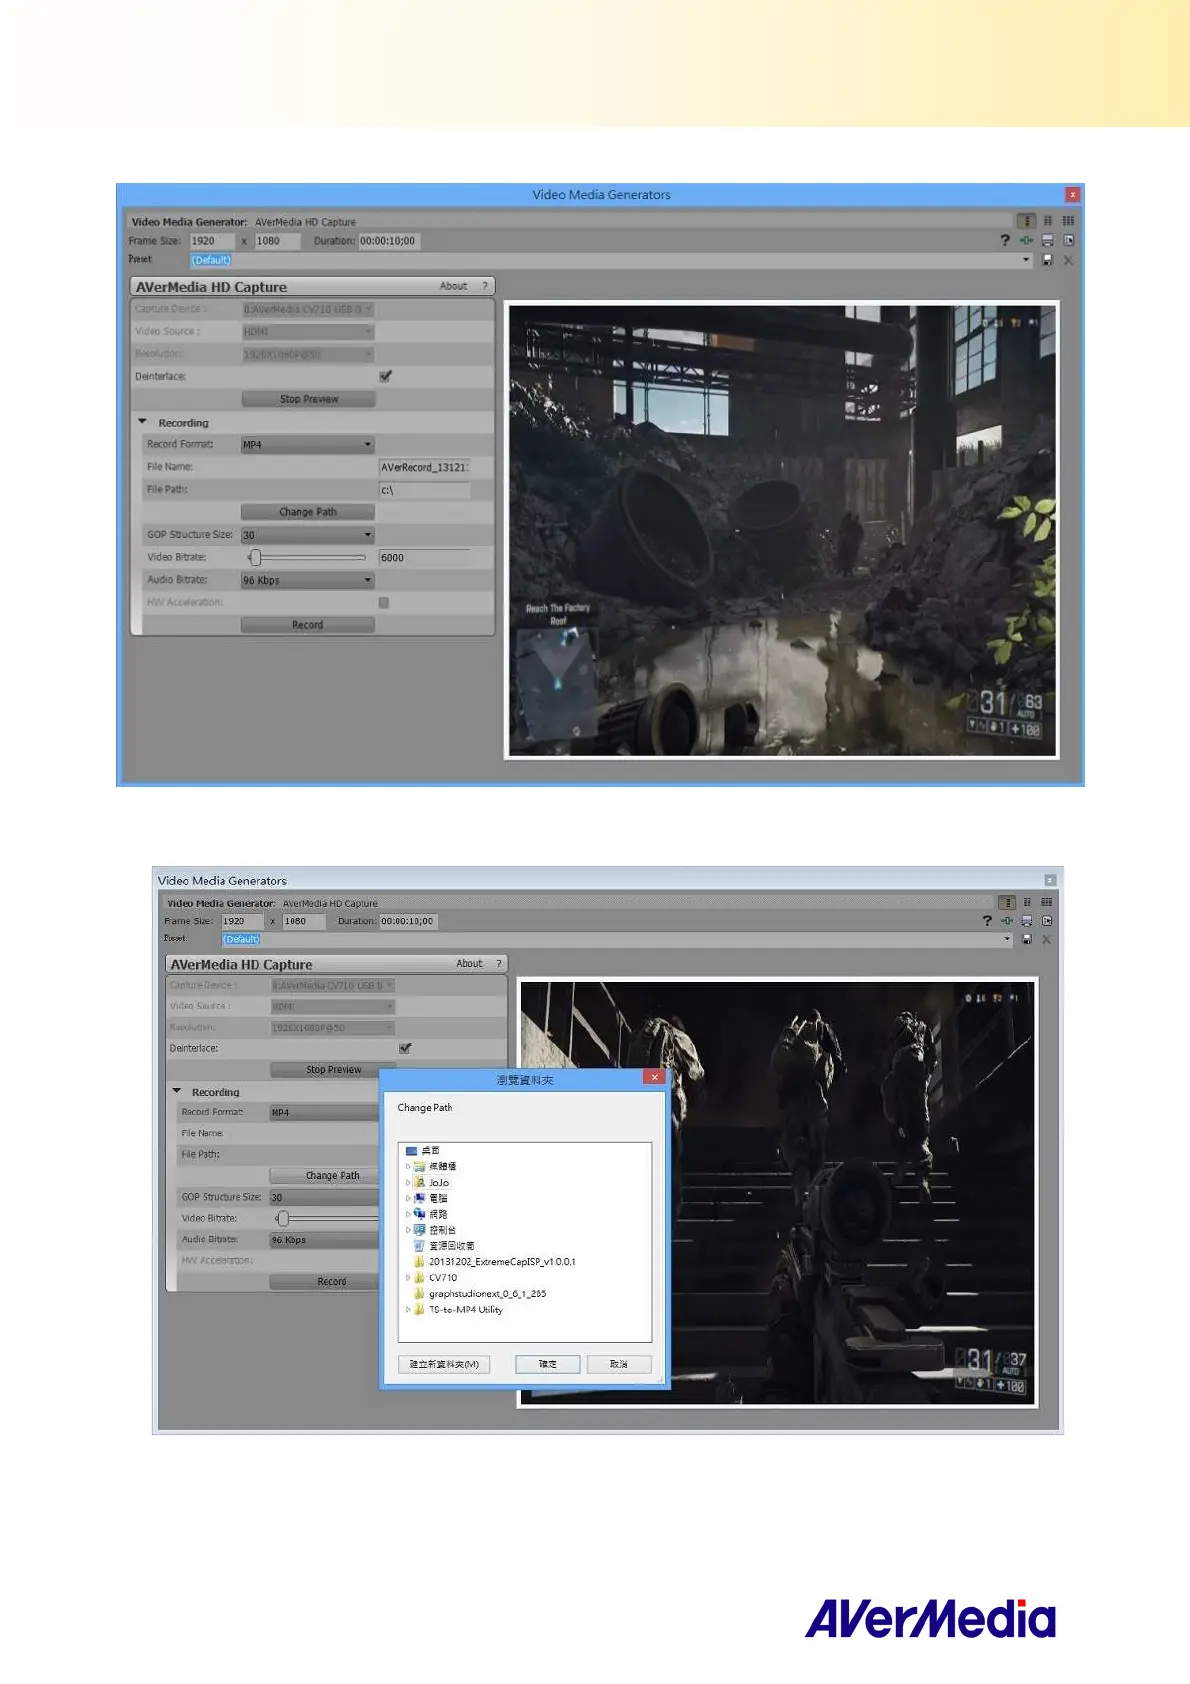Open the Record Format MP4 dropdown in upper window

point(307,445)
